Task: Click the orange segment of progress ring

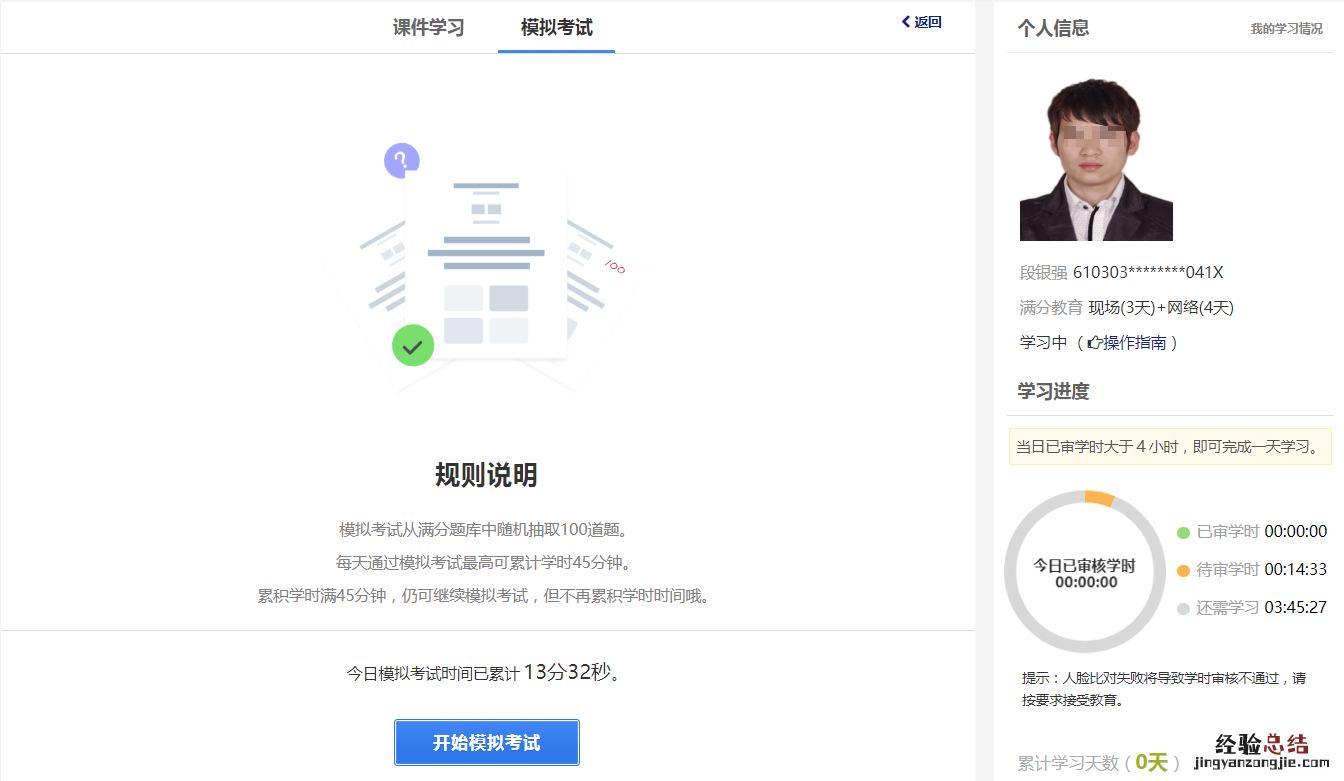Action: point(1099,497)
